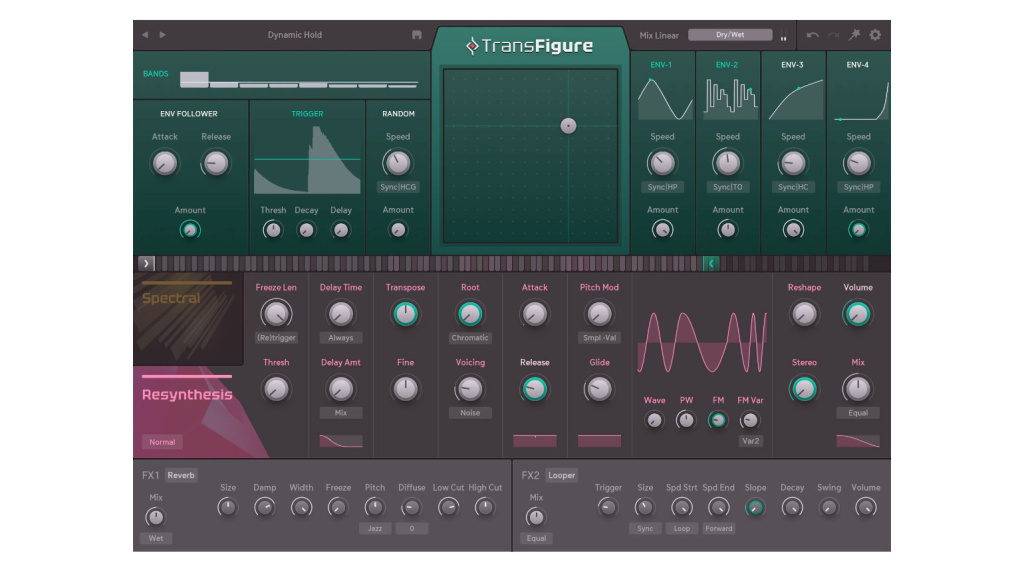Toggle the Forward button under Spd End
Screen dimensions: 1024x565
pyautogui.click(x=718, y=528)
